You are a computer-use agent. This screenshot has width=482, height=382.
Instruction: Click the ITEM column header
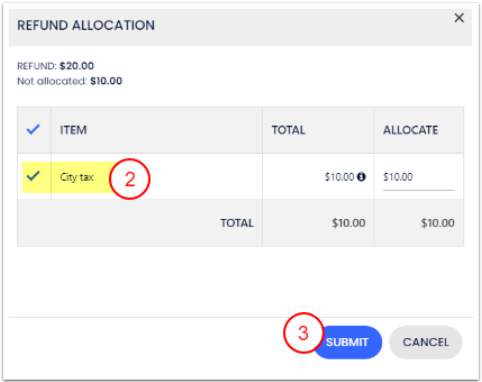pos(73,130)
